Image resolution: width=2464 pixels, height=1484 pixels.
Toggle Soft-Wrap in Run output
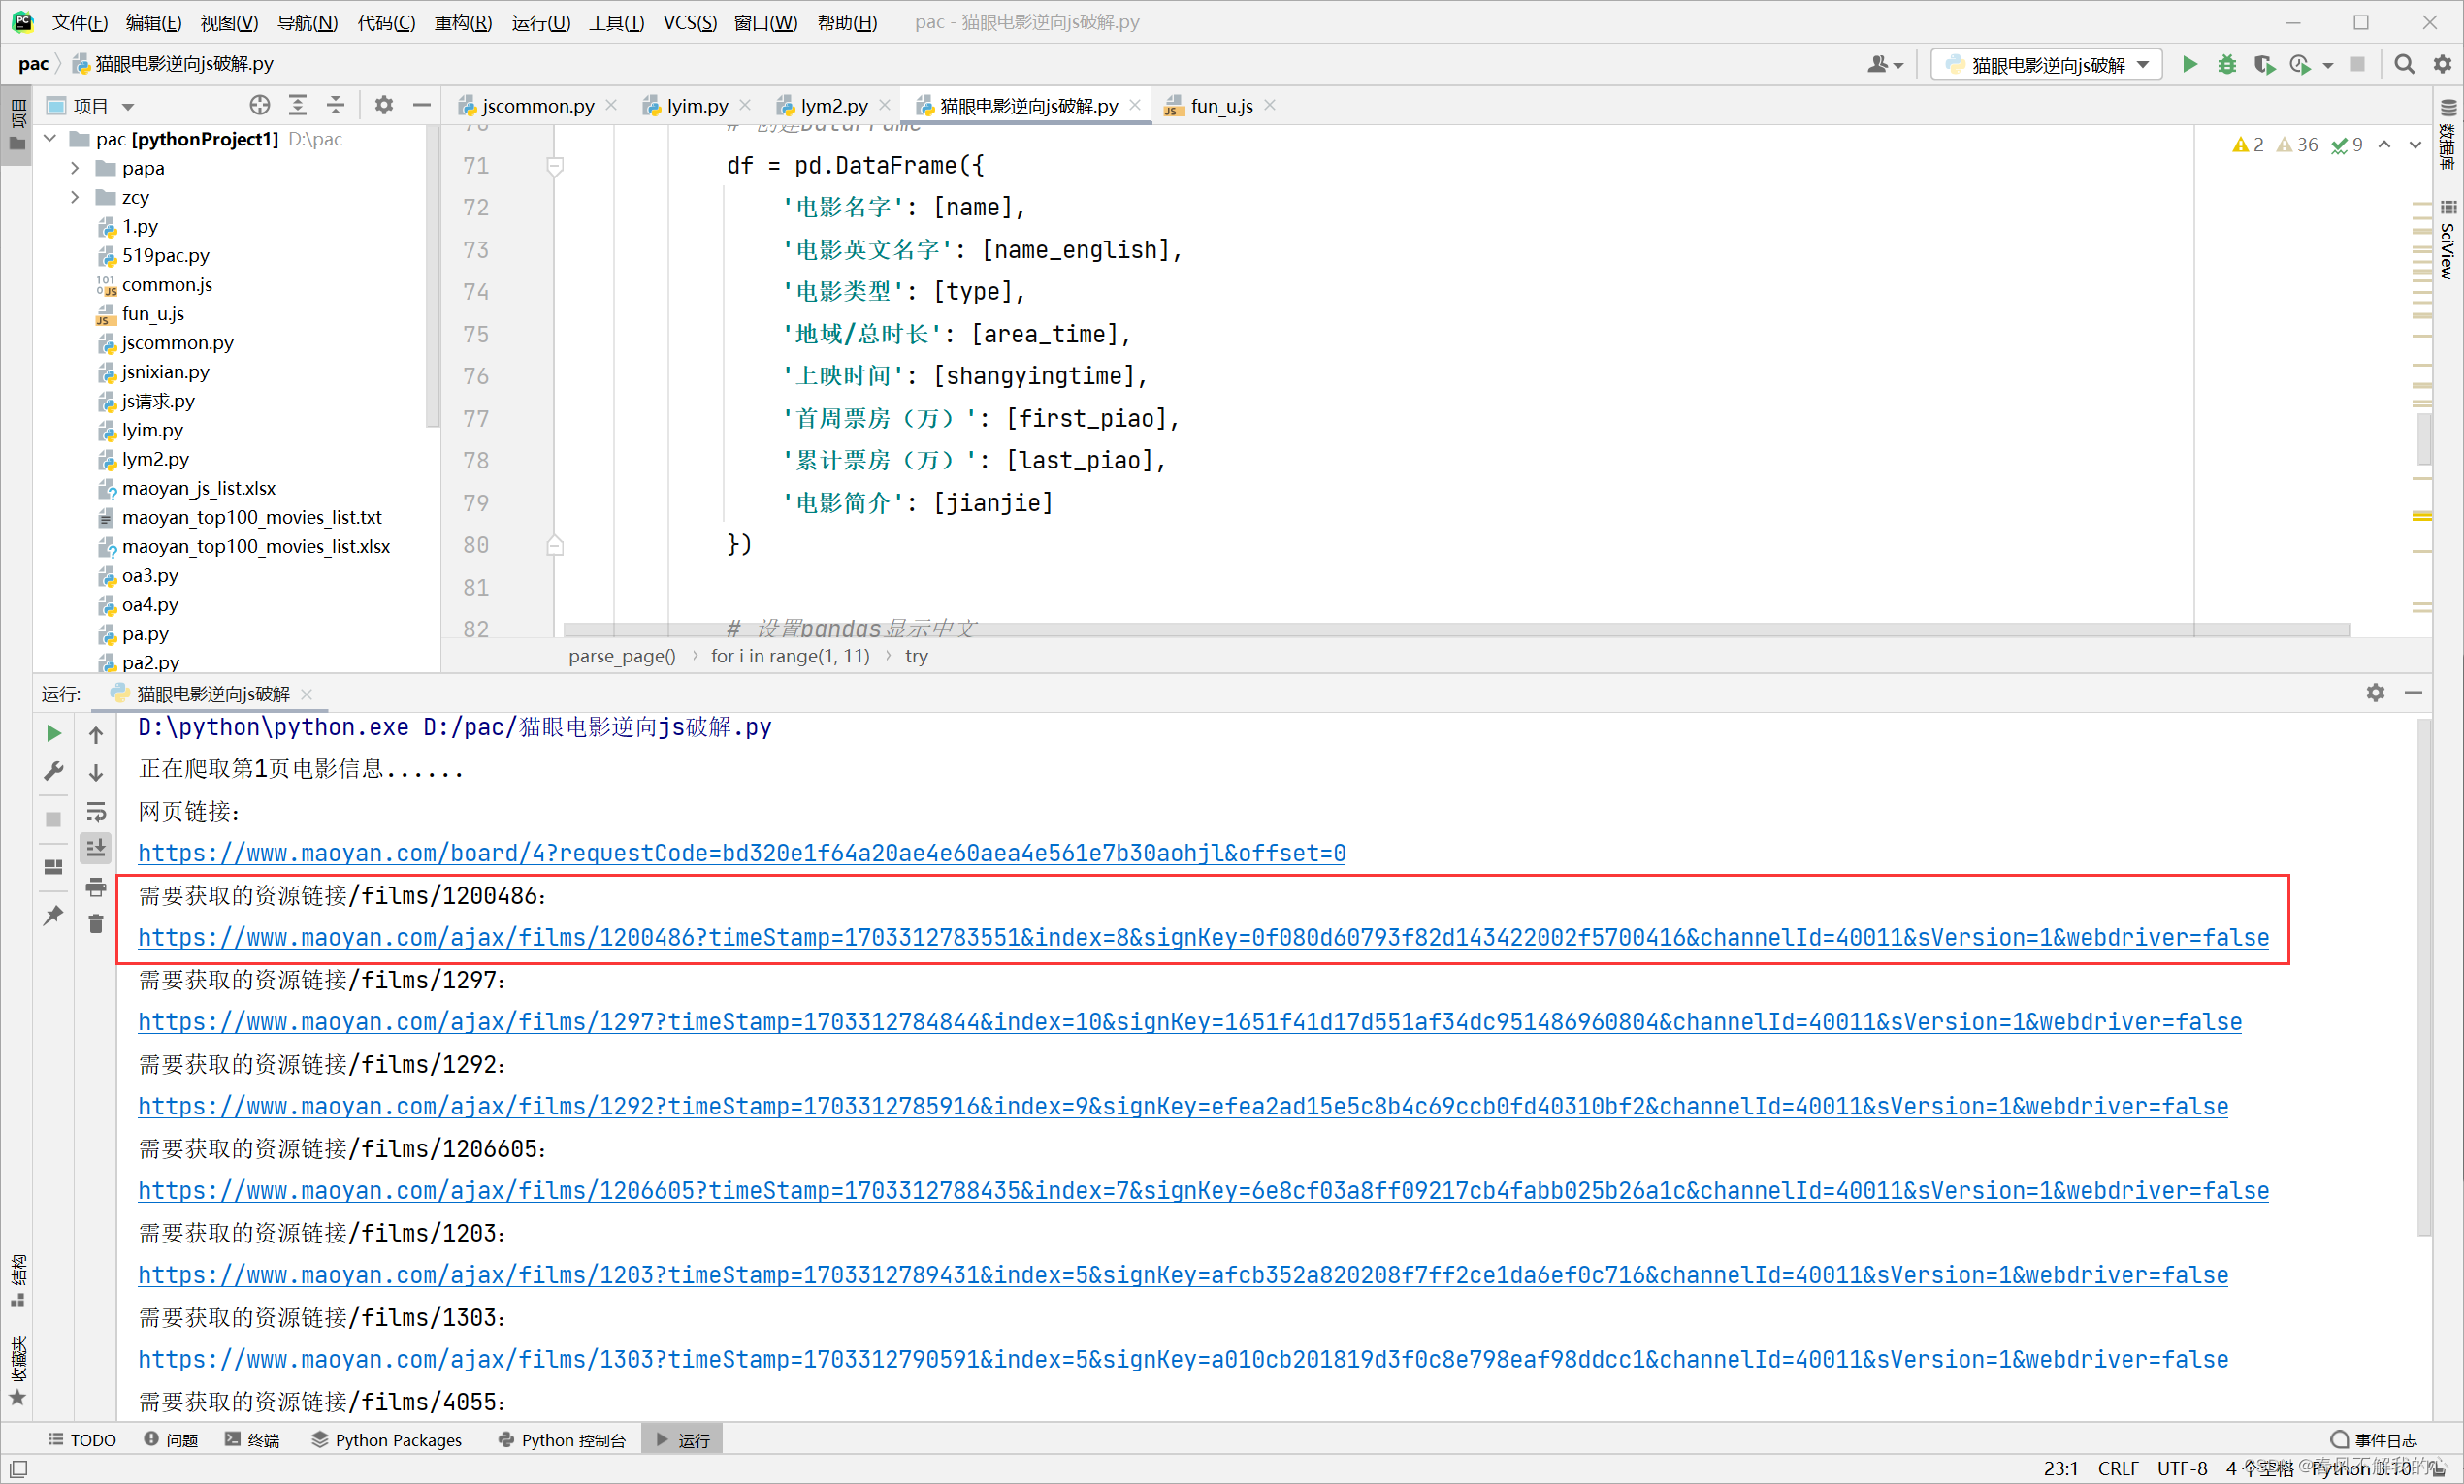[x=96, y=810]
